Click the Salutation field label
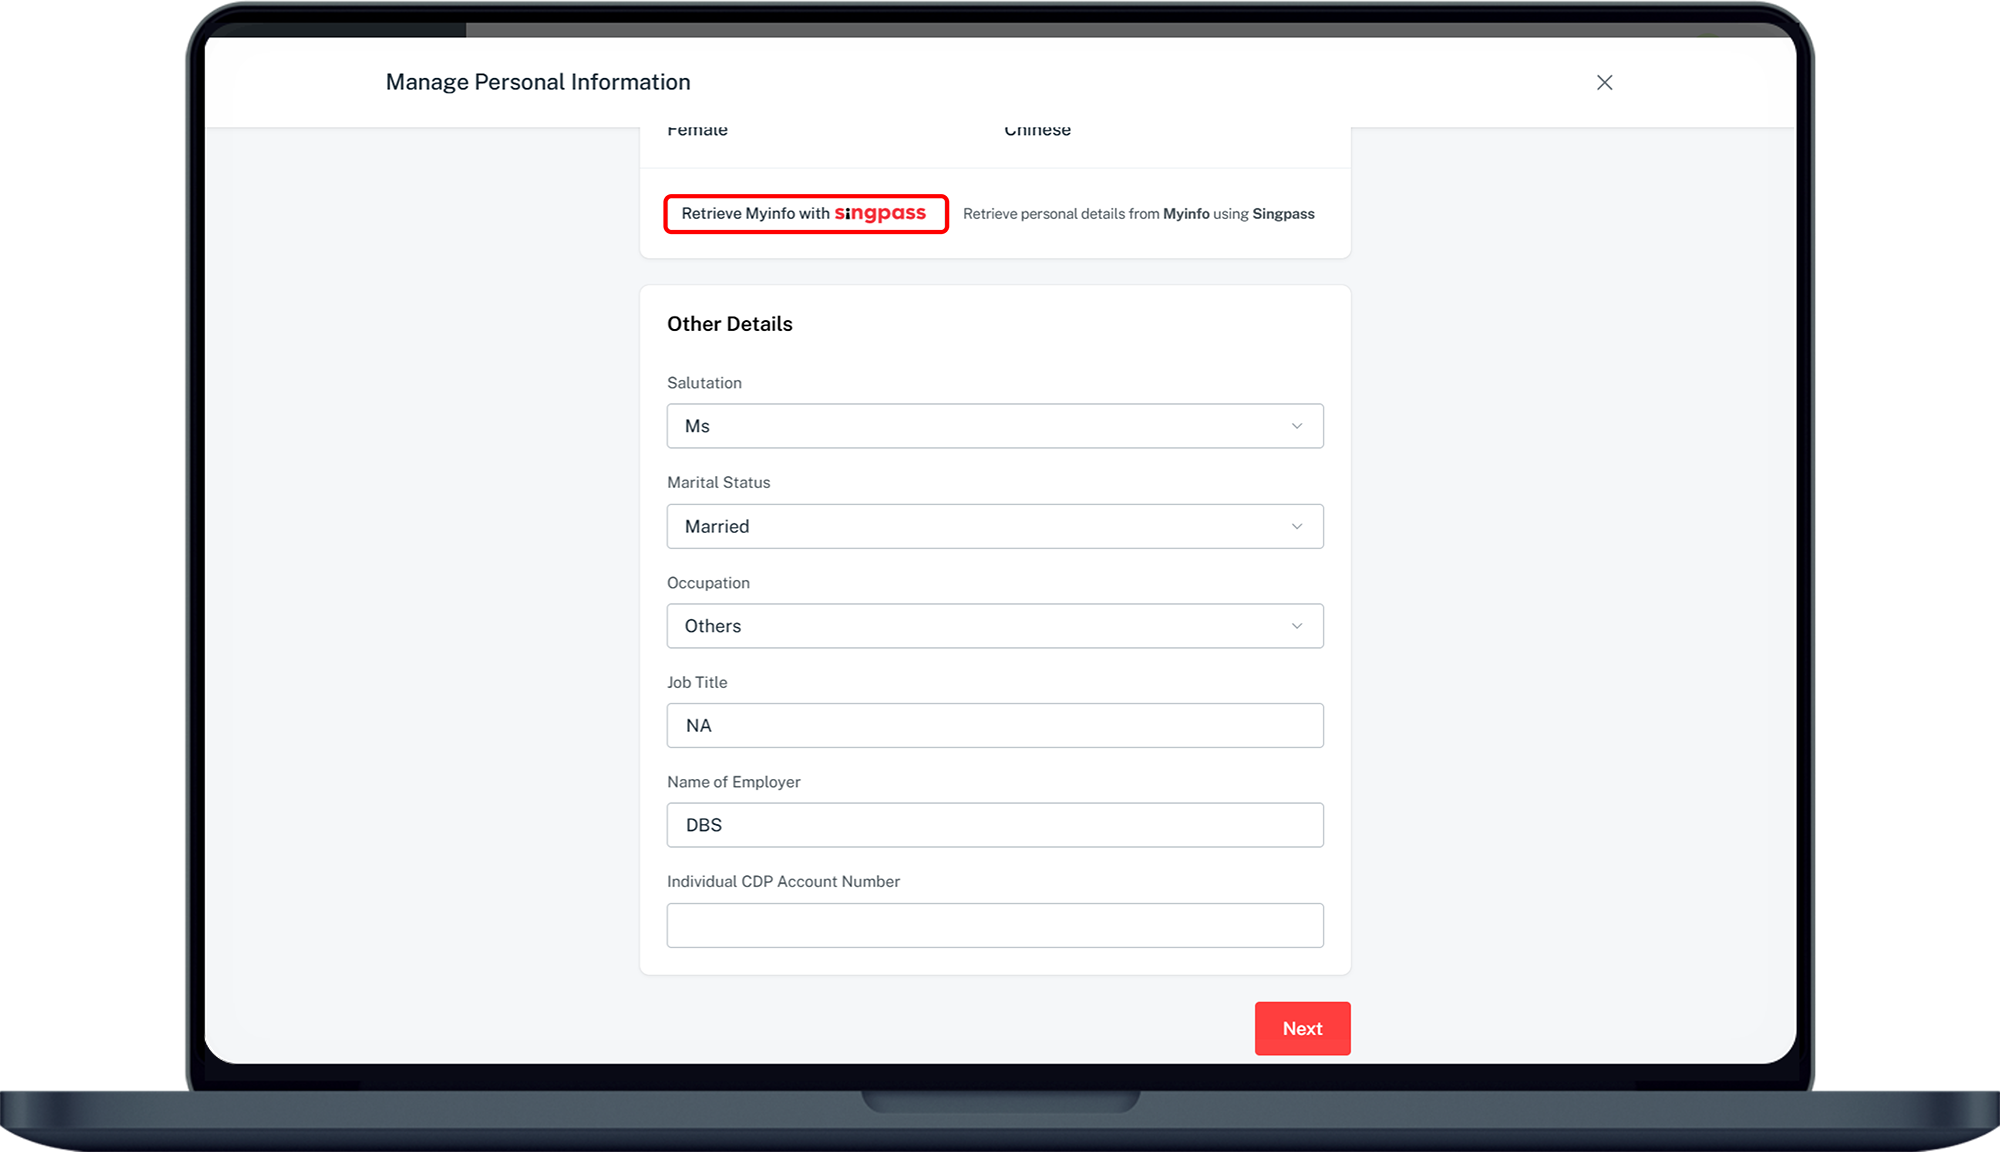 tap(704, 382)
